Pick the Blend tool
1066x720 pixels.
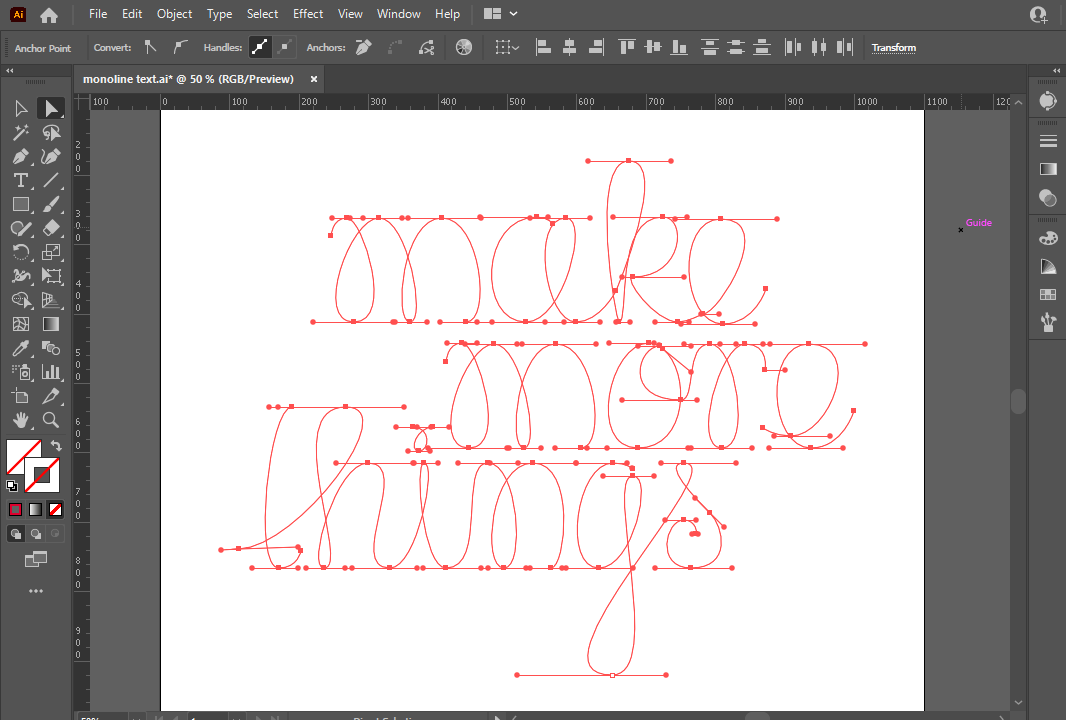pyautogui.click(x=51, y=348)
